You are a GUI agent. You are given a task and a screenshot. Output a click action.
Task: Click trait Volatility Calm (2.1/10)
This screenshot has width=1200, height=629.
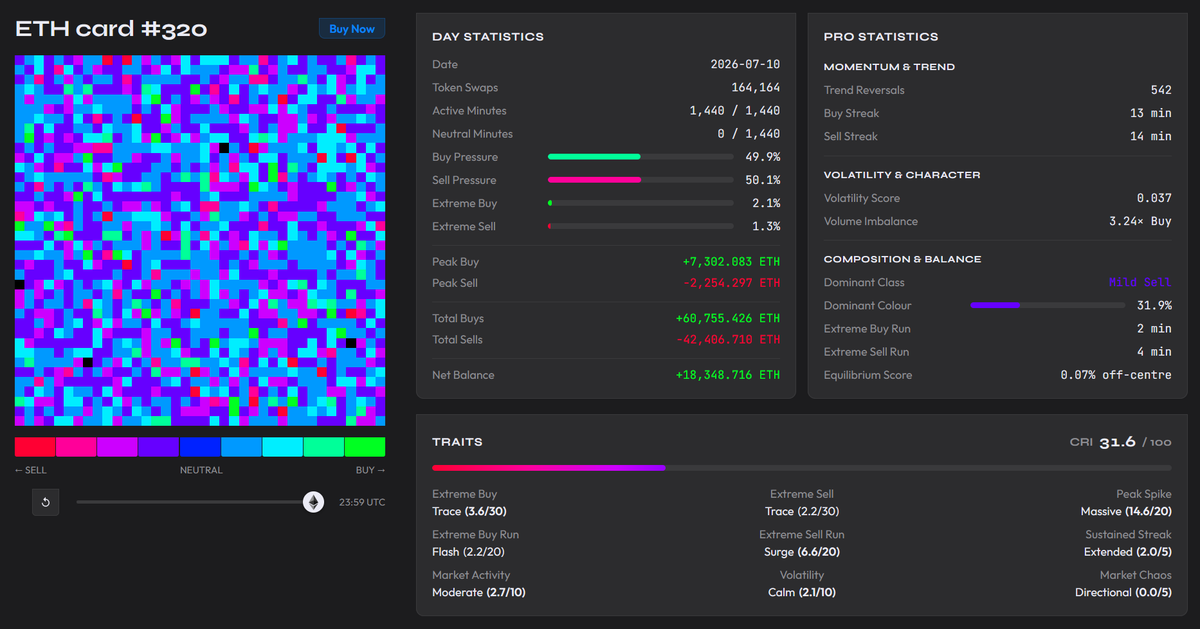tap(801, 584)
